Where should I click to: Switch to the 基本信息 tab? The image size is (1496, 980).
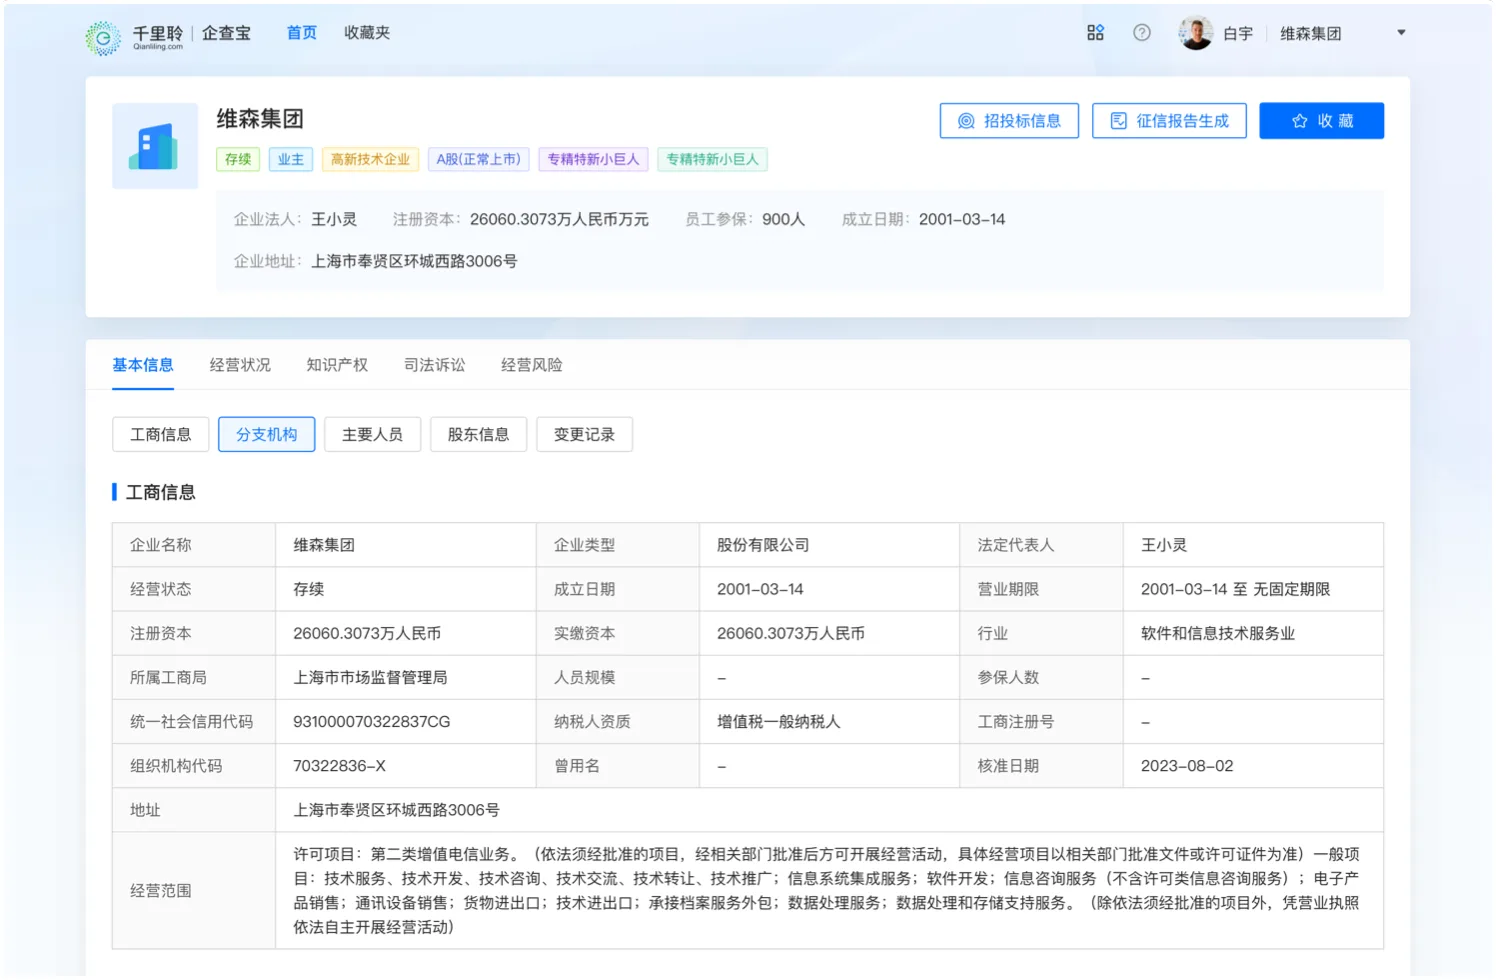tap(143, 365)
